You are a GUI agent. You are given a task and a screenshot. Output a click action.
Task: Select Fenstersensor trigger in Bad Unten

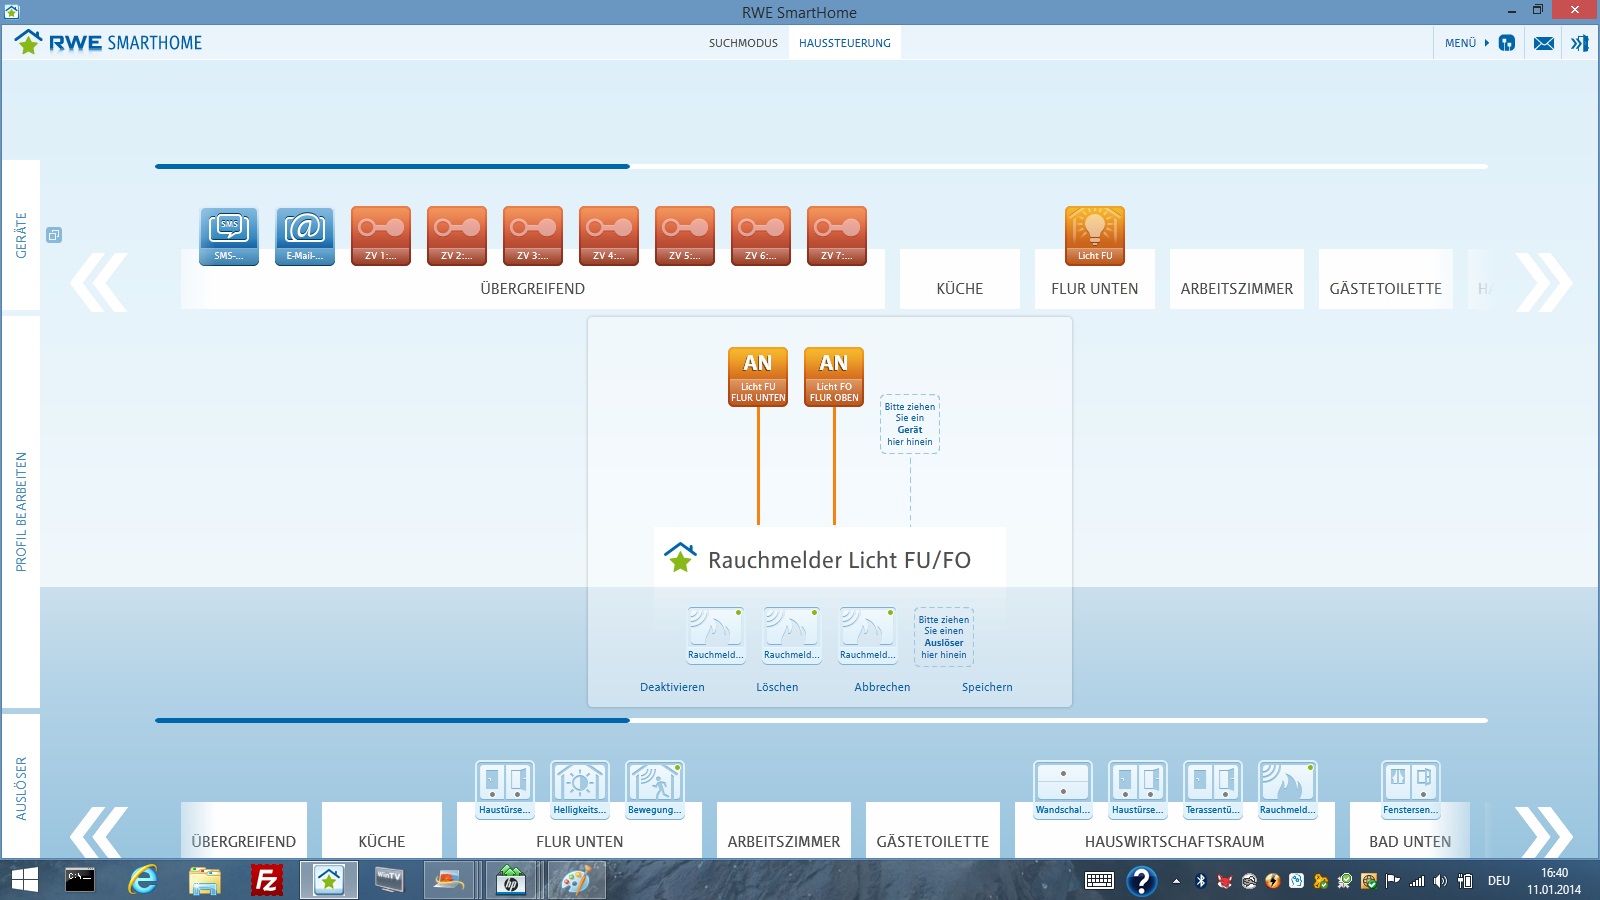(1411, 790)
